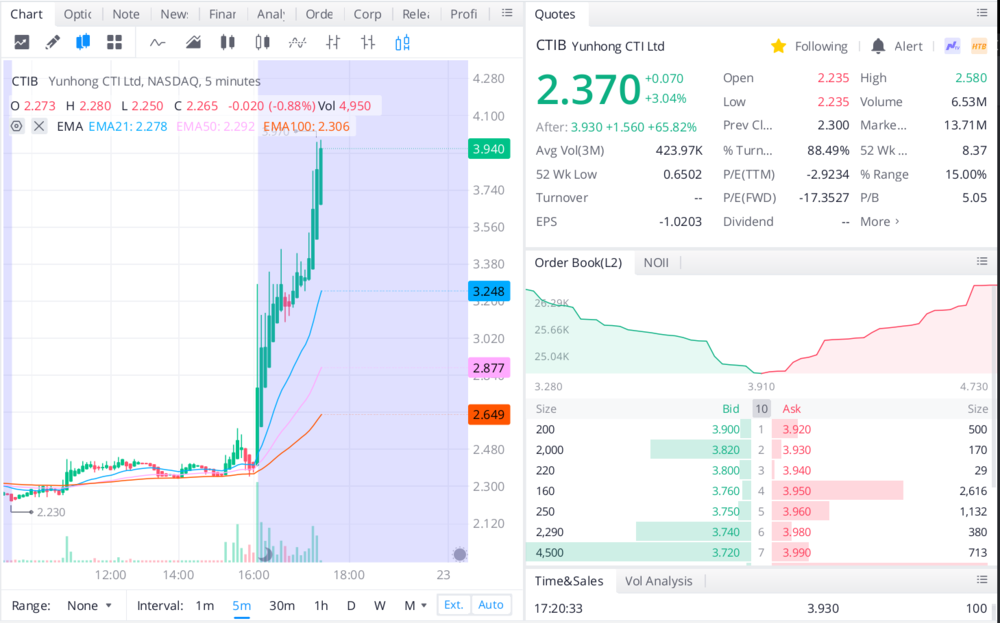Select hollow candlestick chart style
This screenshot has height=623, width=1000.
tap(263, 42)
